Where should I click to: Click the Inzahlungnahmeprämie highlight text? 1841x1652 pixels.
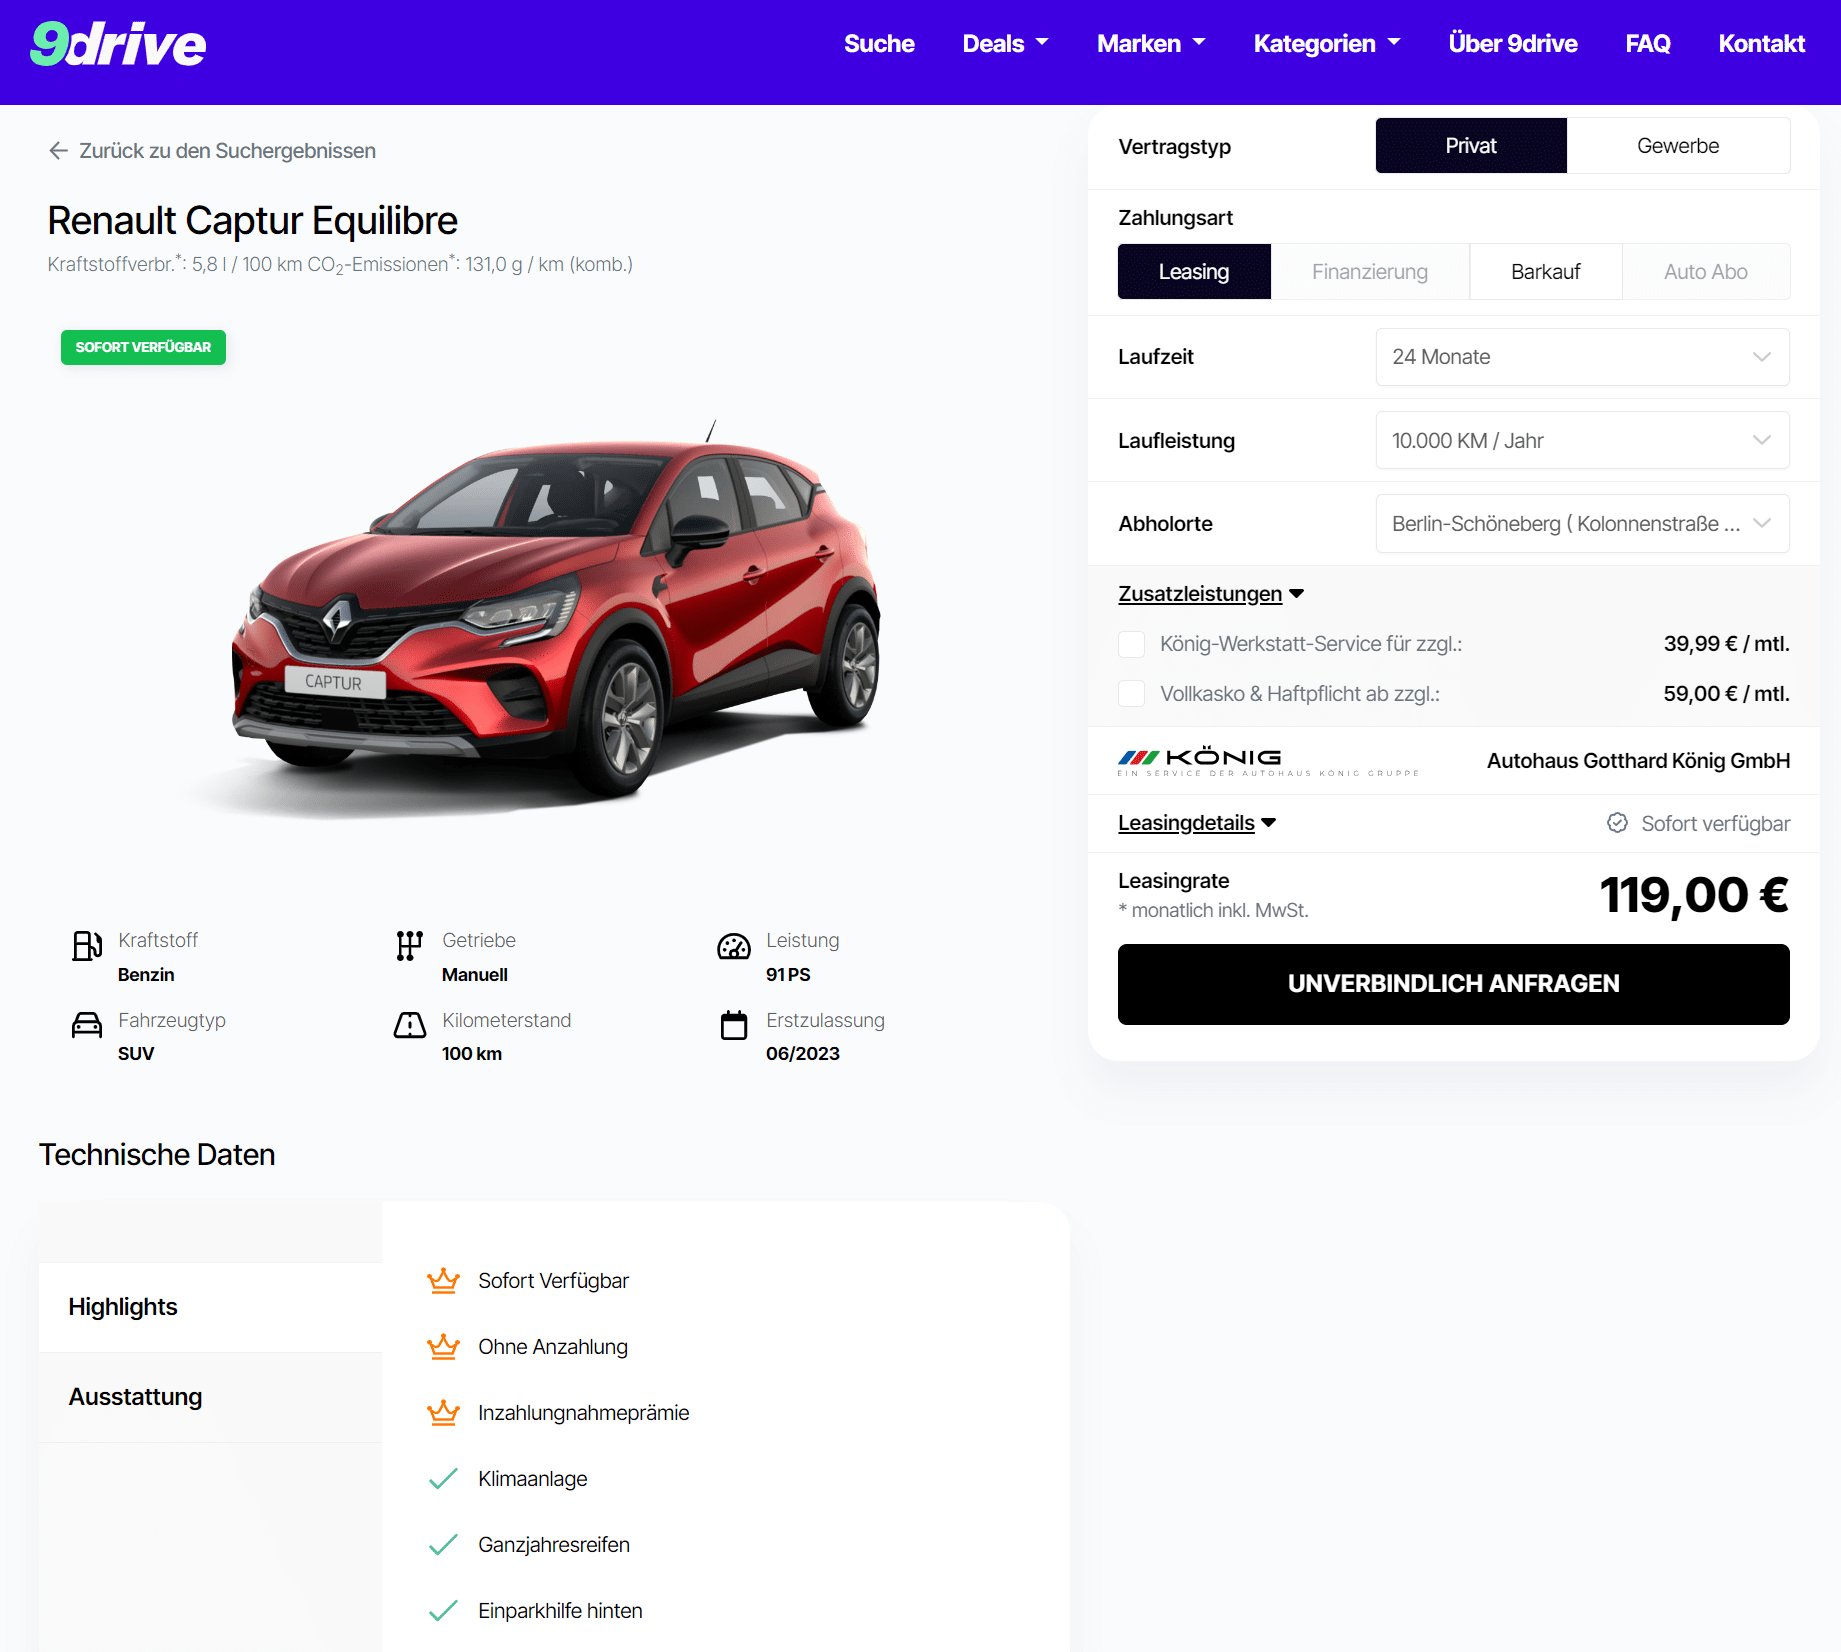tap(584, 1413)
